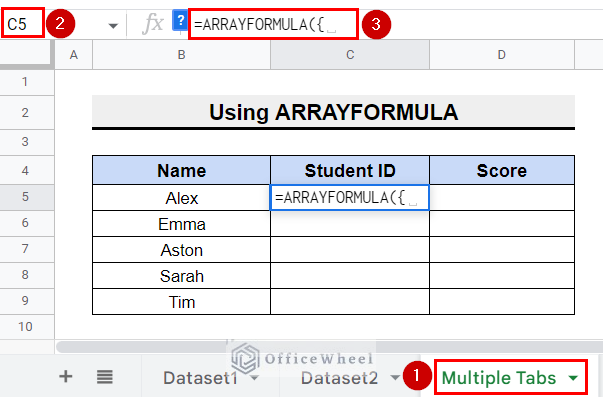Select column A header

[74, 55]
